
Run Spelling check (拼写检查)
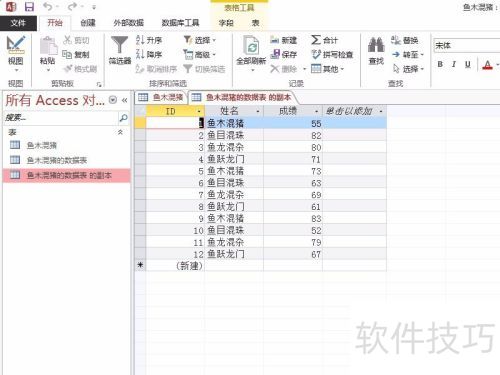[332, 54]
